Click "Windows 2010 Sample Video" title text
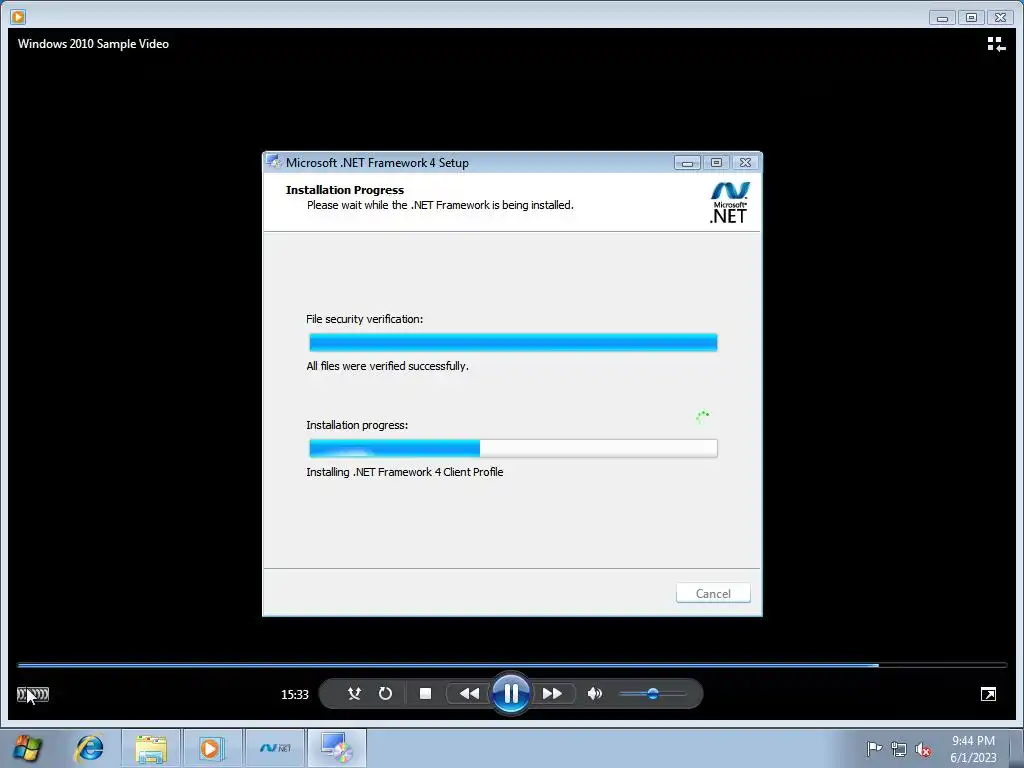 [x=93, y=44]
